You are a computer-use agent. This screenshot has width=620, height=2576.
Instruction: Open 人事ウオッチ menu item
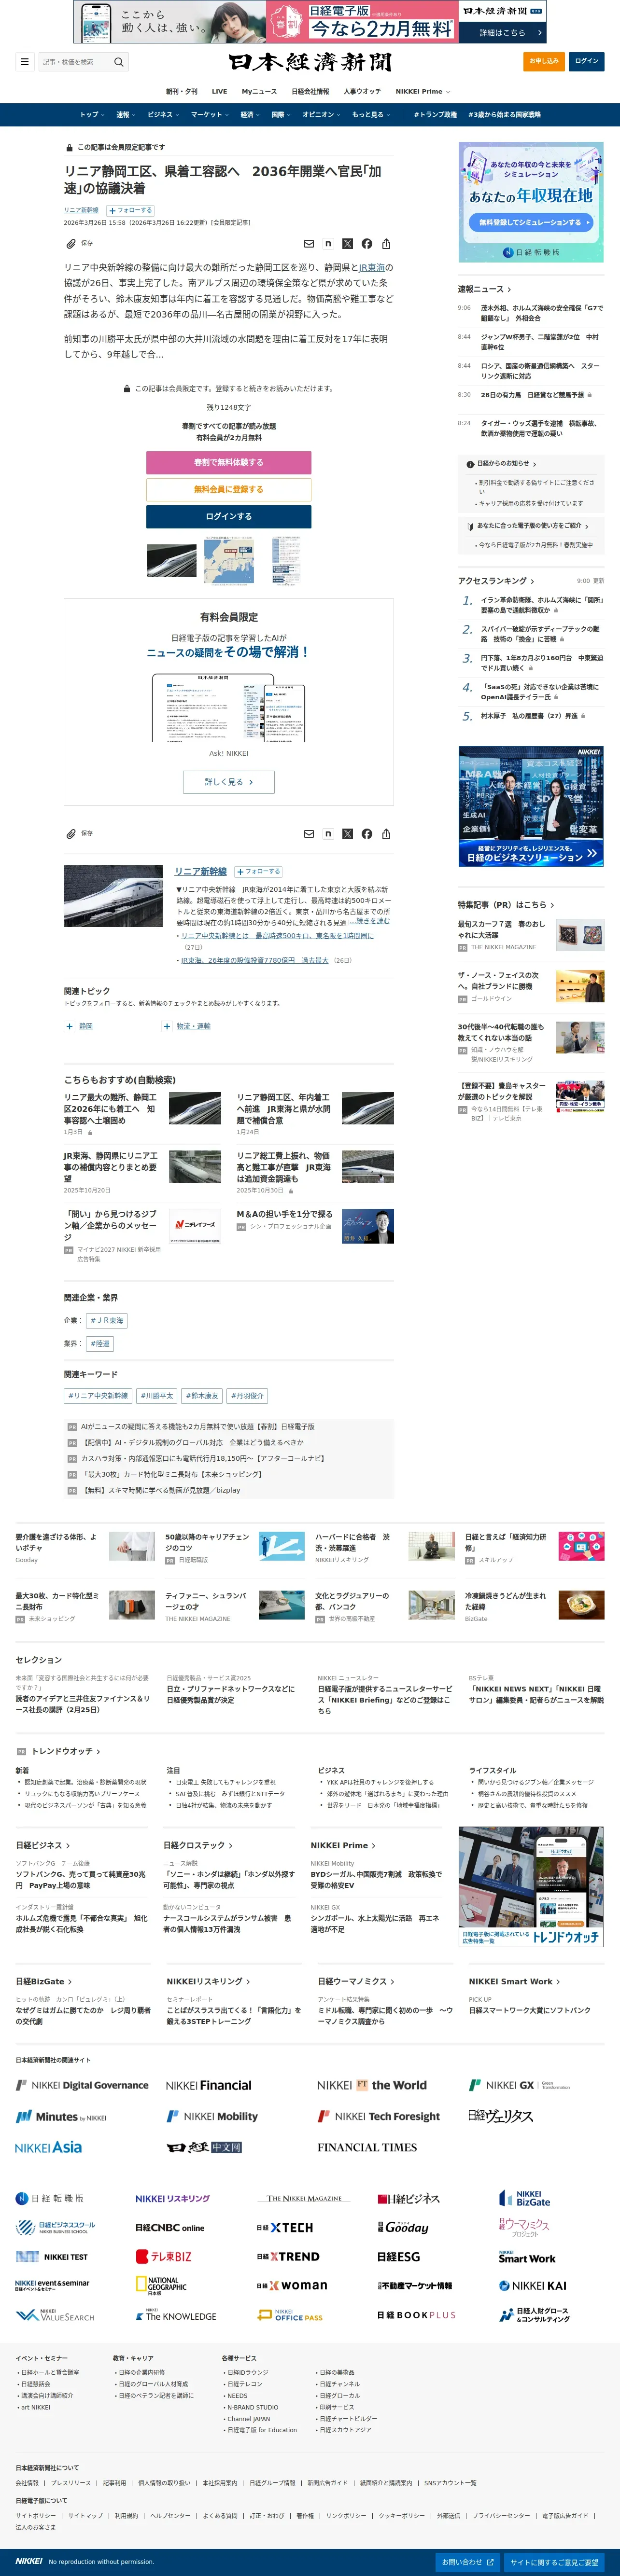pyautogui.click(x=362, y=91)
